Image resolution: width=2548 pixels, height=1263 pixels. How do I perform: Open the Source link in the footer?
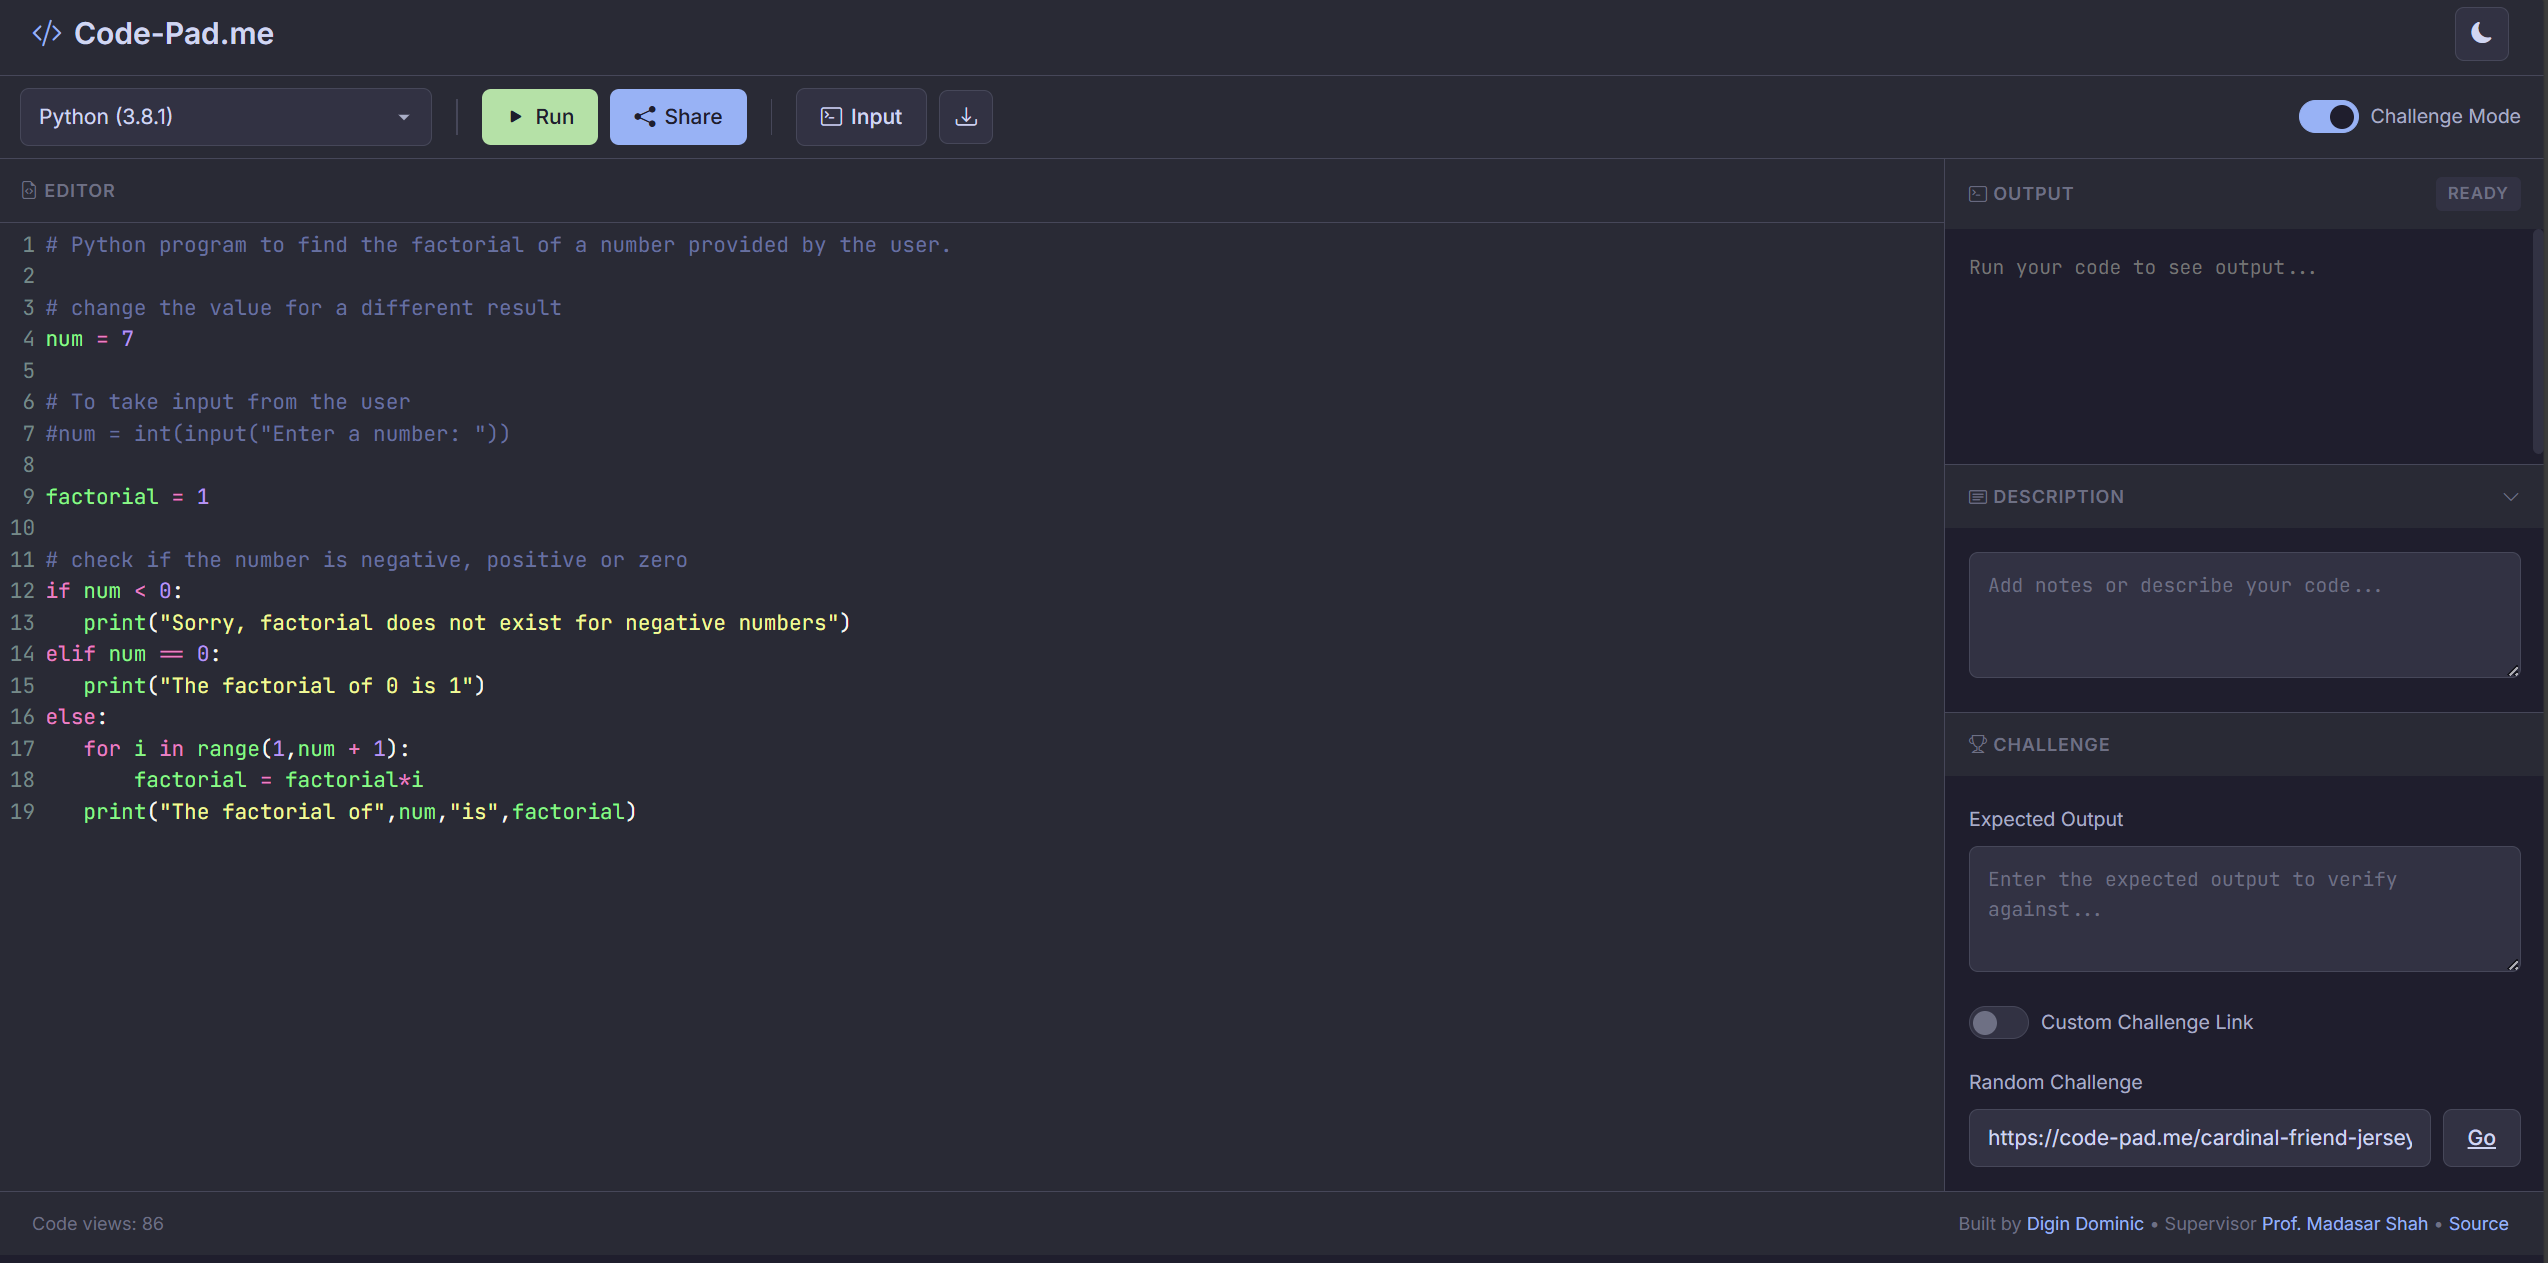(2478, 1223)
